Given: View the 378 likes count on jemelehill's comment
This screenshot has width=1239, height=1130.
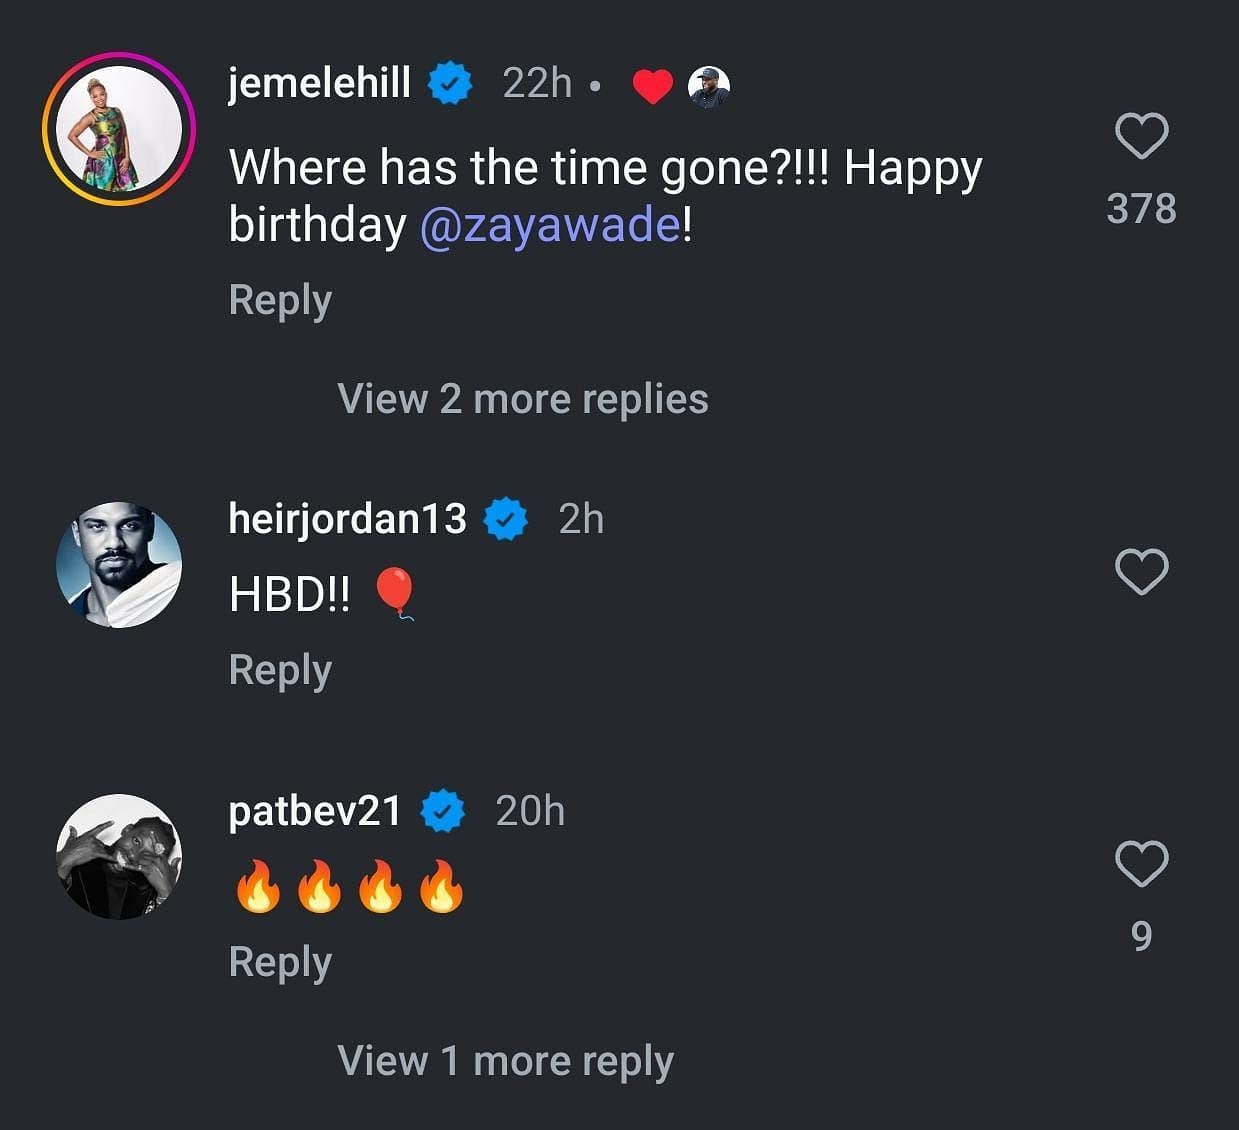Looking at the screenshot, I should click(x=1141, y=209).
